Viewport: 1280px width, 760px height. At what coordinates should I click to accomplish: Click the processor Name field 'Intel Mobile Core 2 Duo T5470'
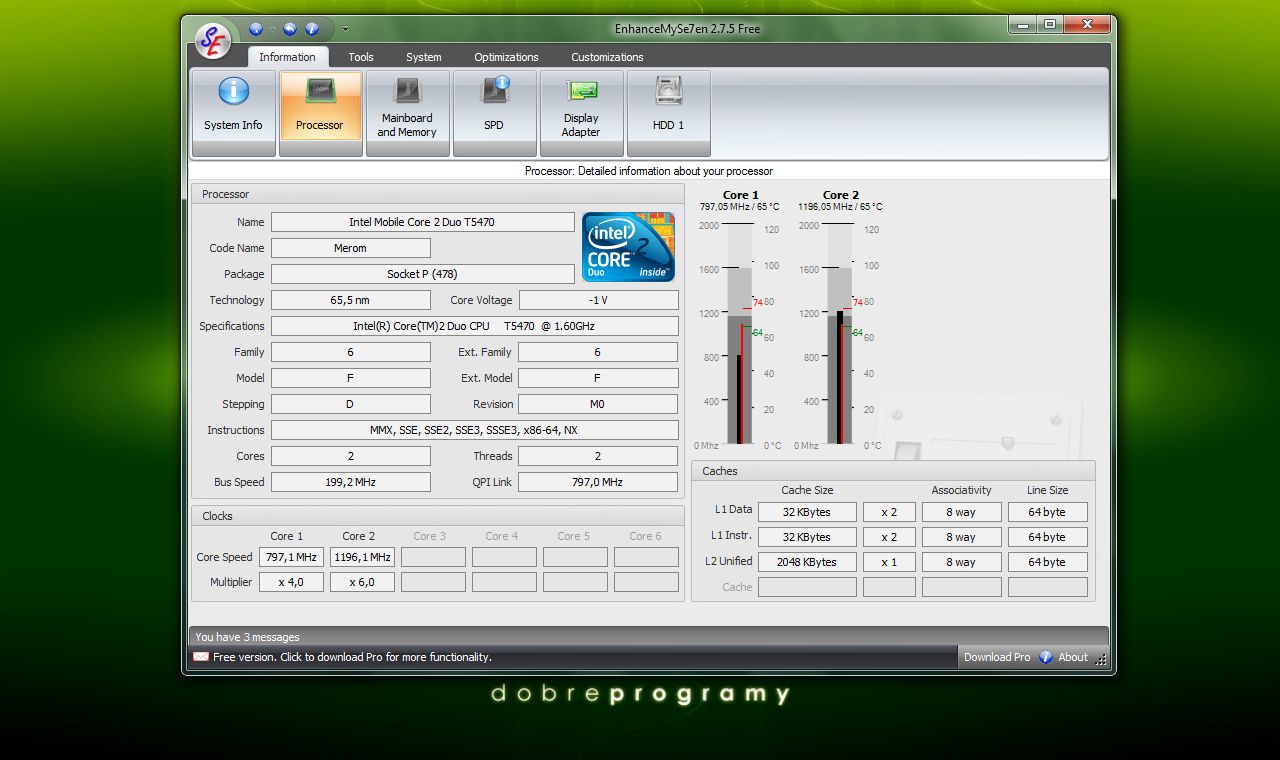(422, 222)
